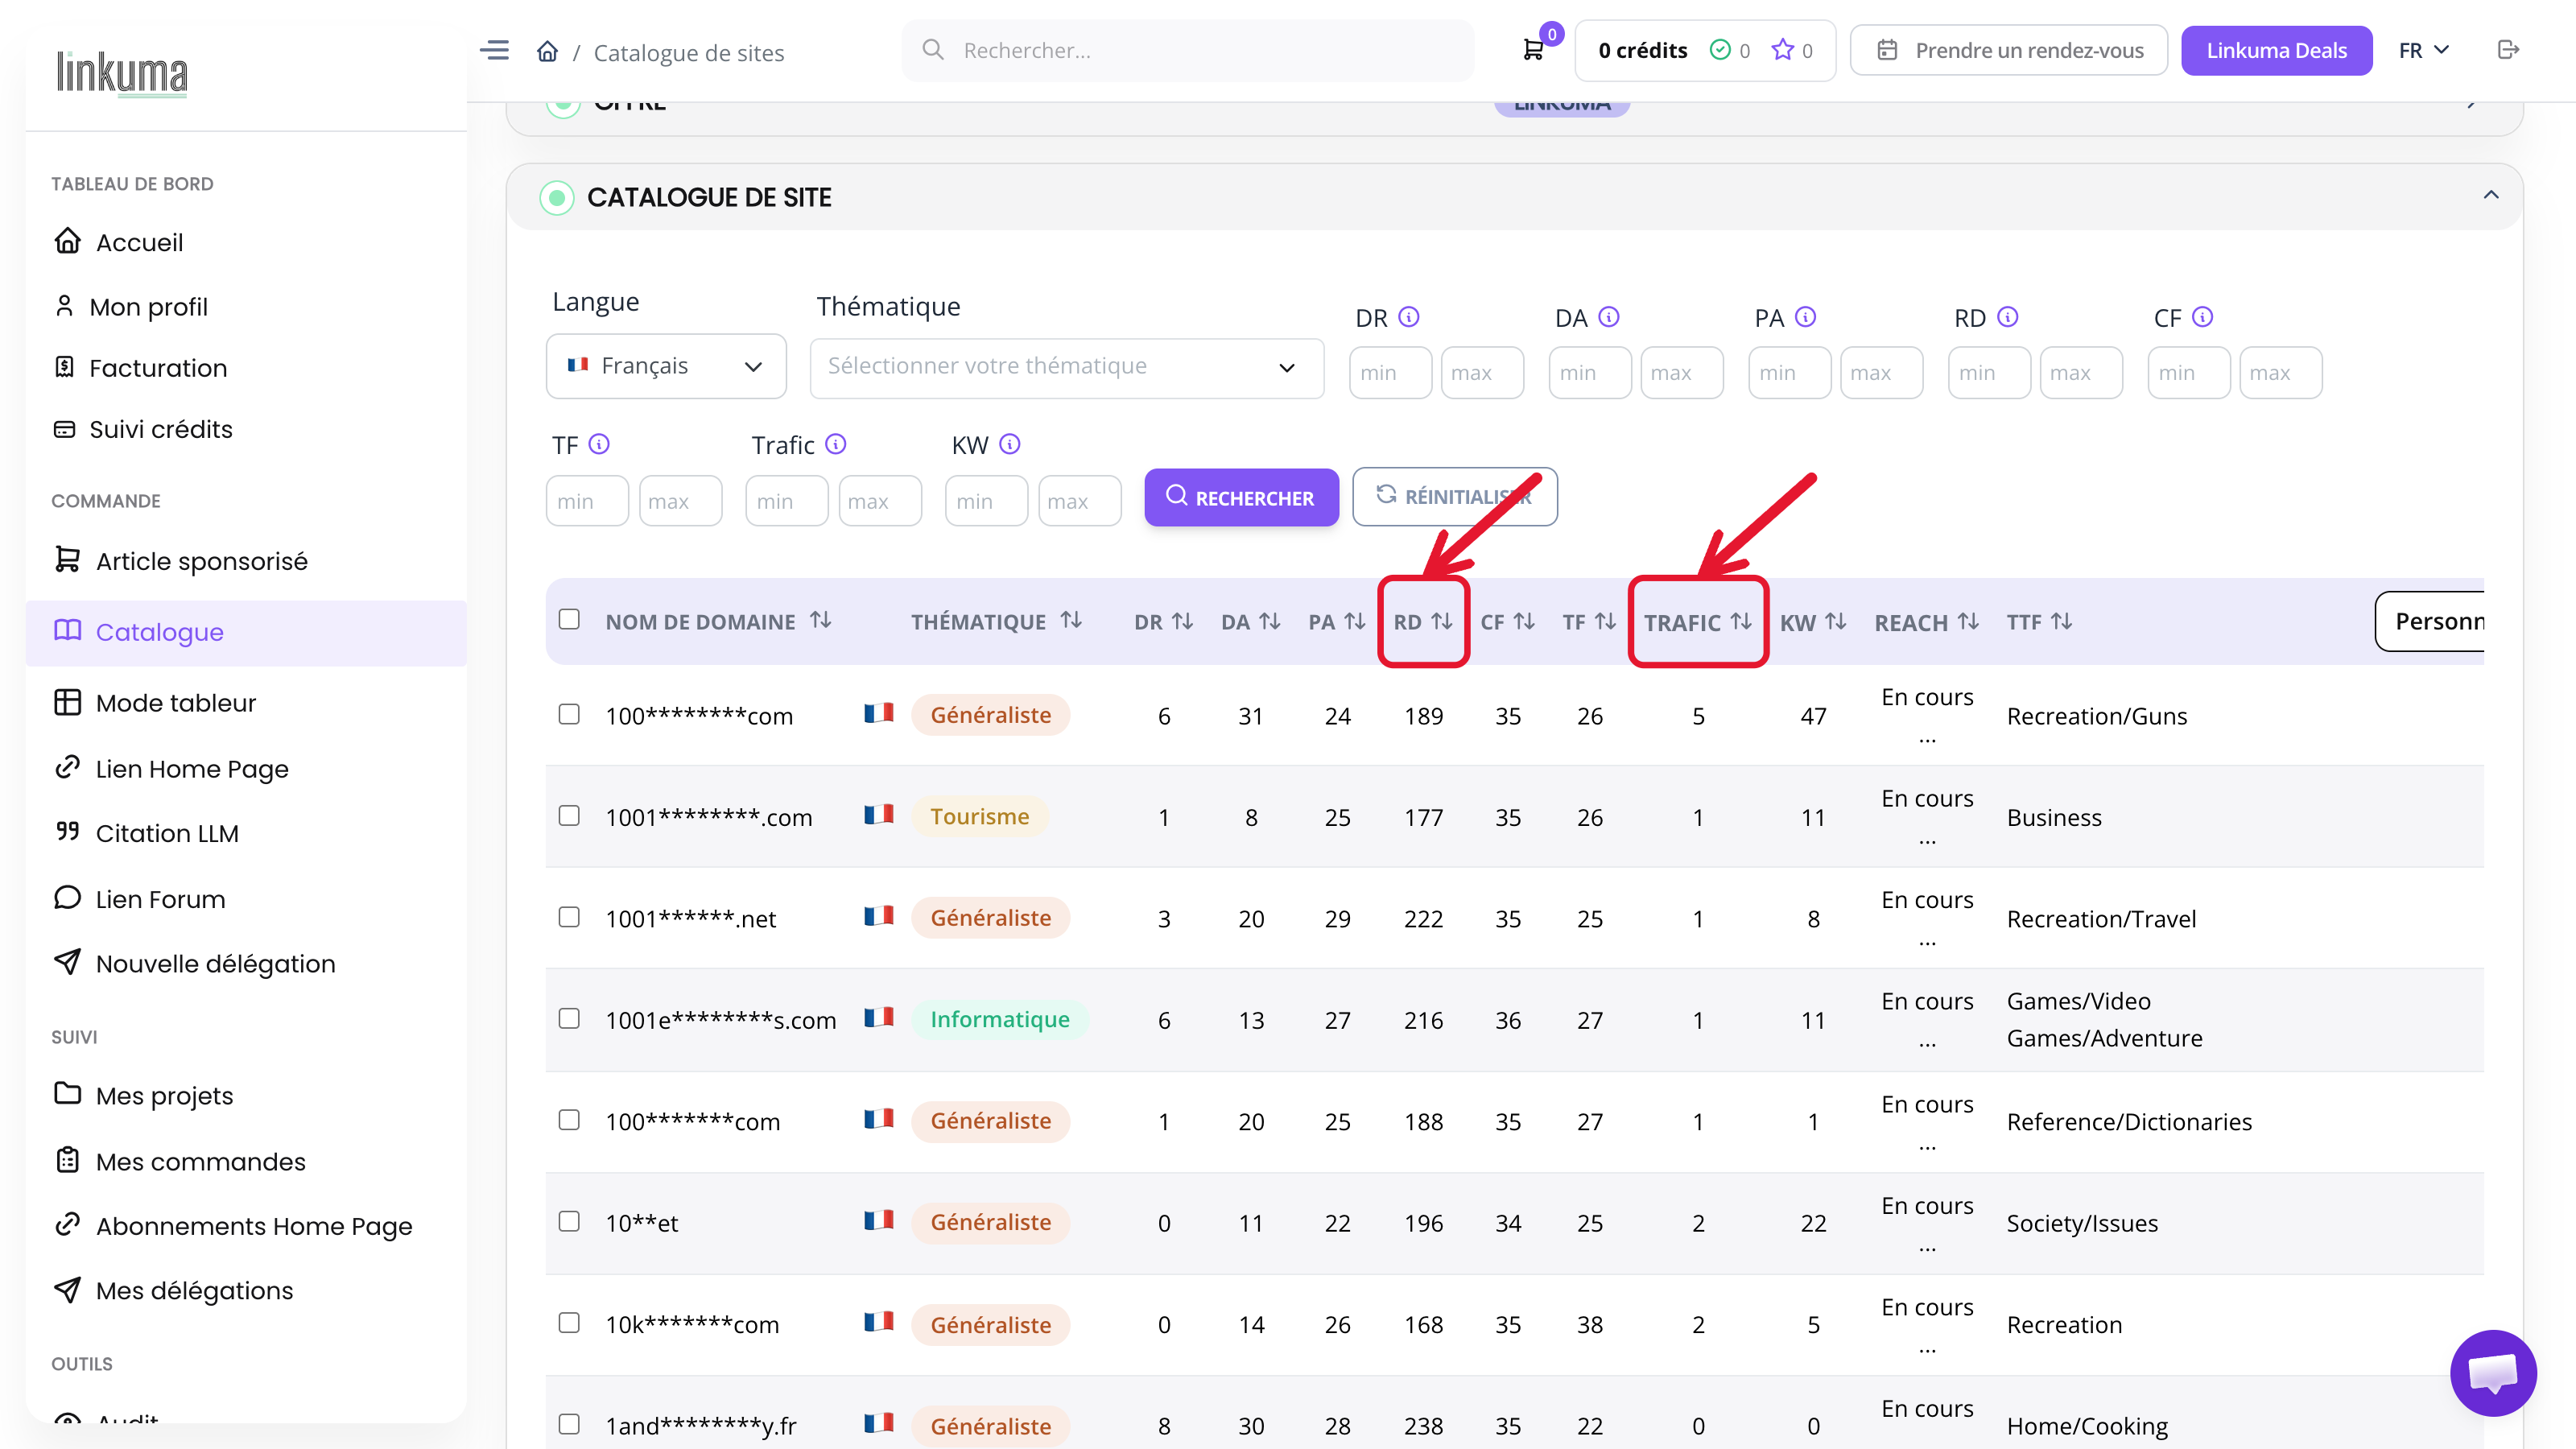
Task: Sort by RD column arrows
Action: click(1442, 622)
